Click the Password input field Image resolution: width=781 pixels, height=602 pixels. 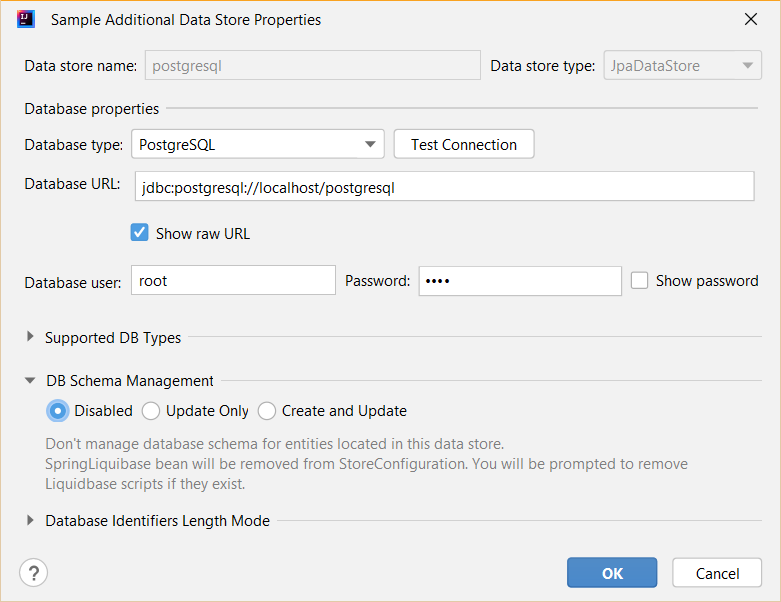click(520, 281)
